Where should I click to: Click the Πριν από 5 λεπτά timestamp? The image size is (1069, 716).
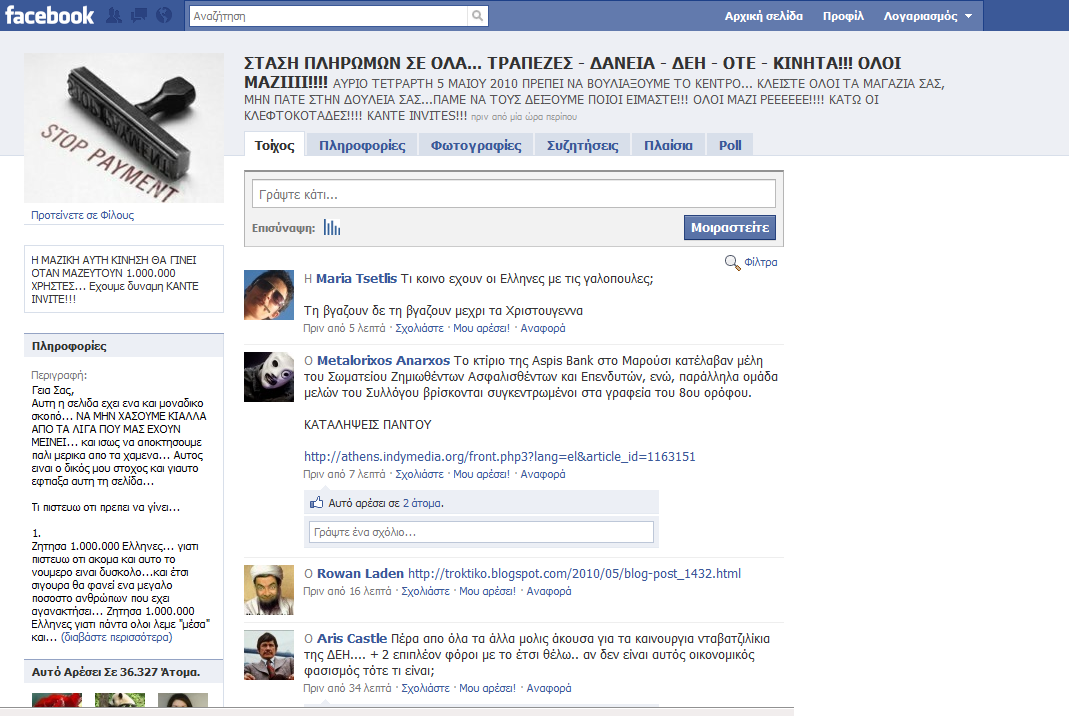[344, 329]
